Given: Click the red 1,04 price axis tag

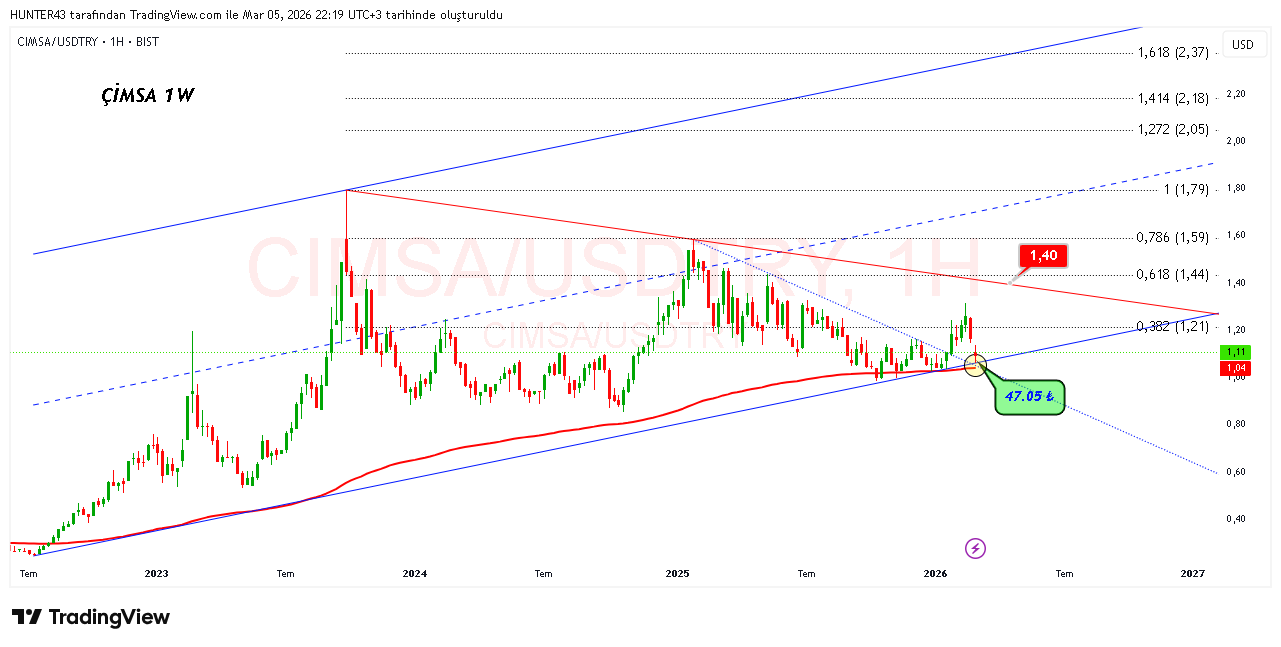Looking at the screenshot, I should click(1236, 368).
